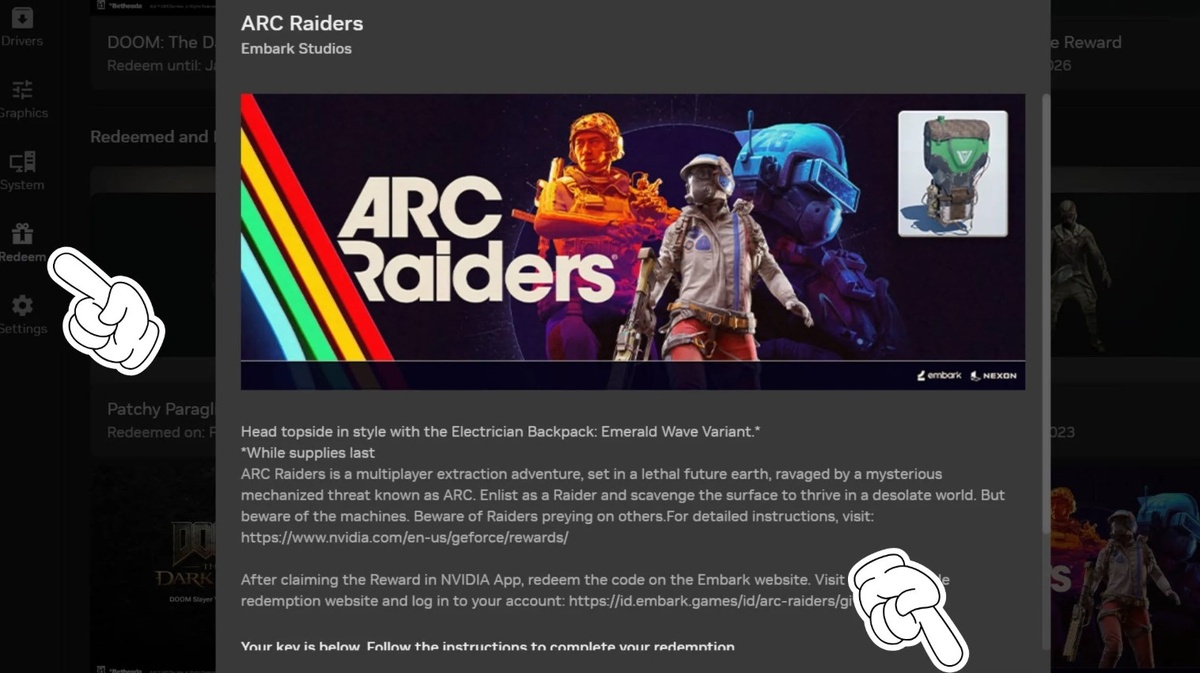Select the System computer icon
Viewport: 1200px width, 673px height.
(x=22, y=162)
